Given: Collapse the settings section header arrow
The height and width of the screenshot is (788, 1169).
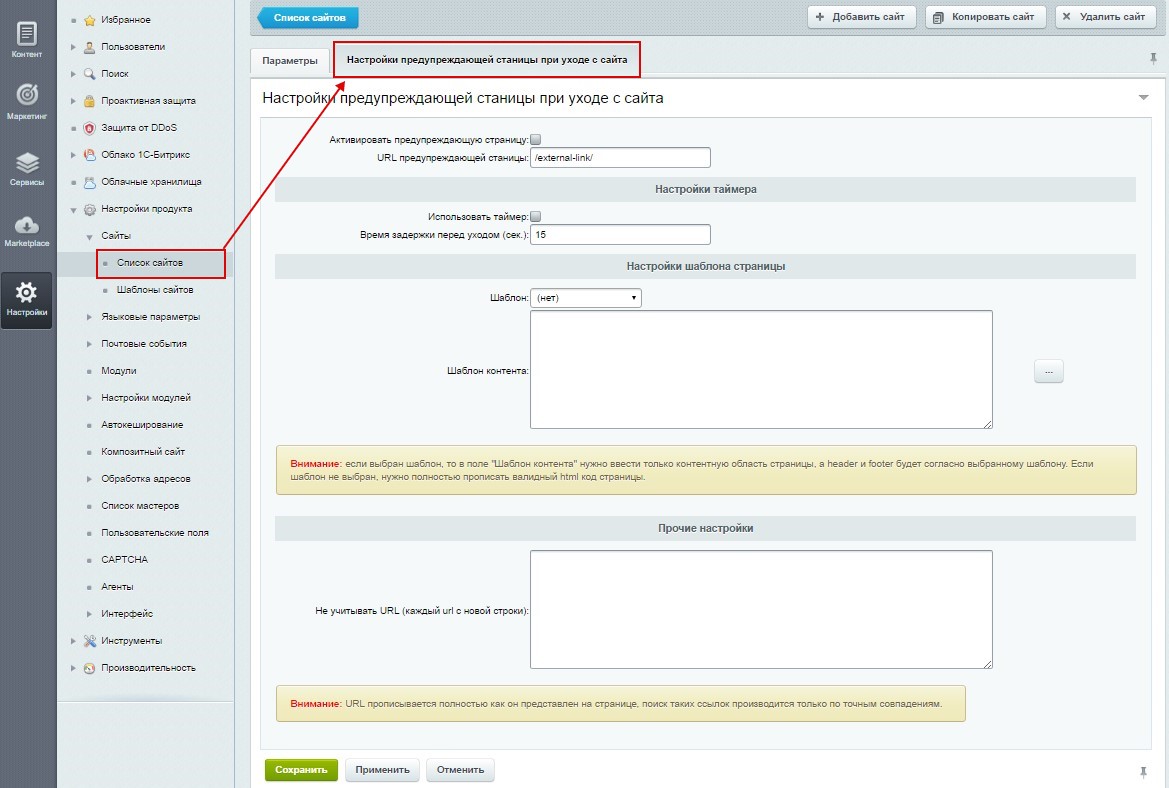Looking at the screenshot, I should pyautogui.click(x=1143, y=98).
